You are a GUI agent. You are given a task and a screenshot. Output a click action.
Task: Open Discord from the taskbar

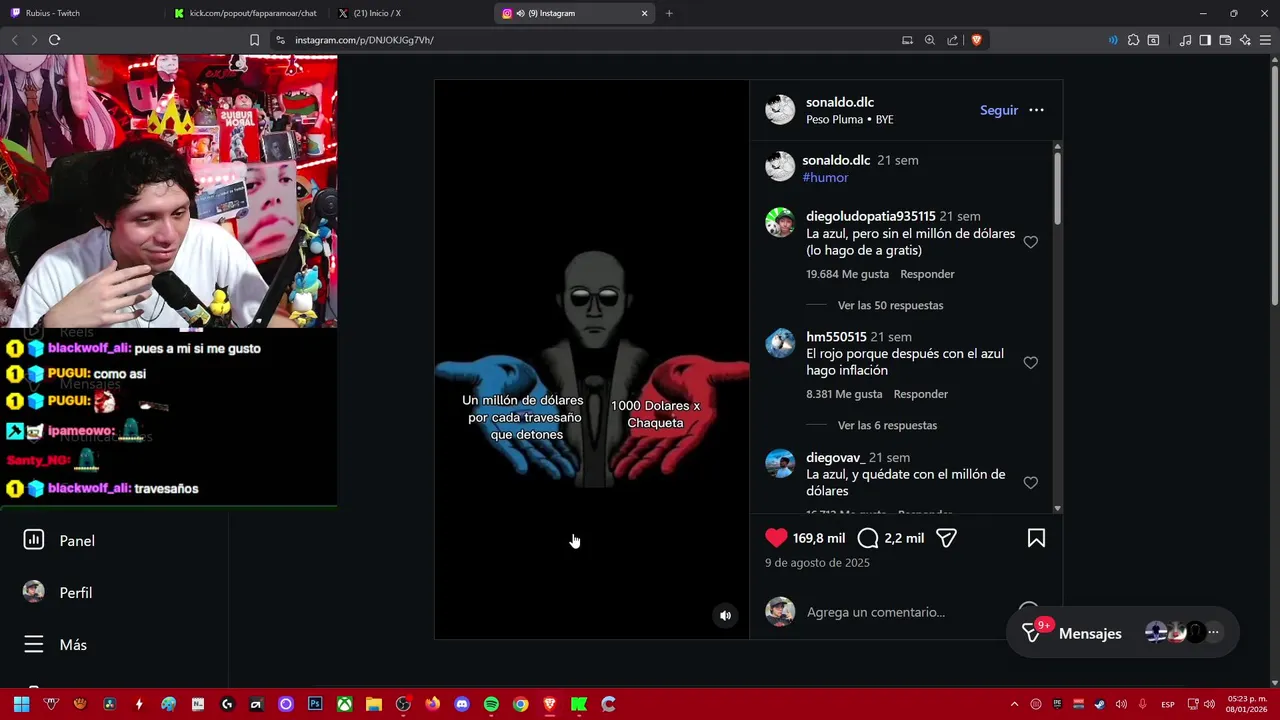[x=462, y=704]
